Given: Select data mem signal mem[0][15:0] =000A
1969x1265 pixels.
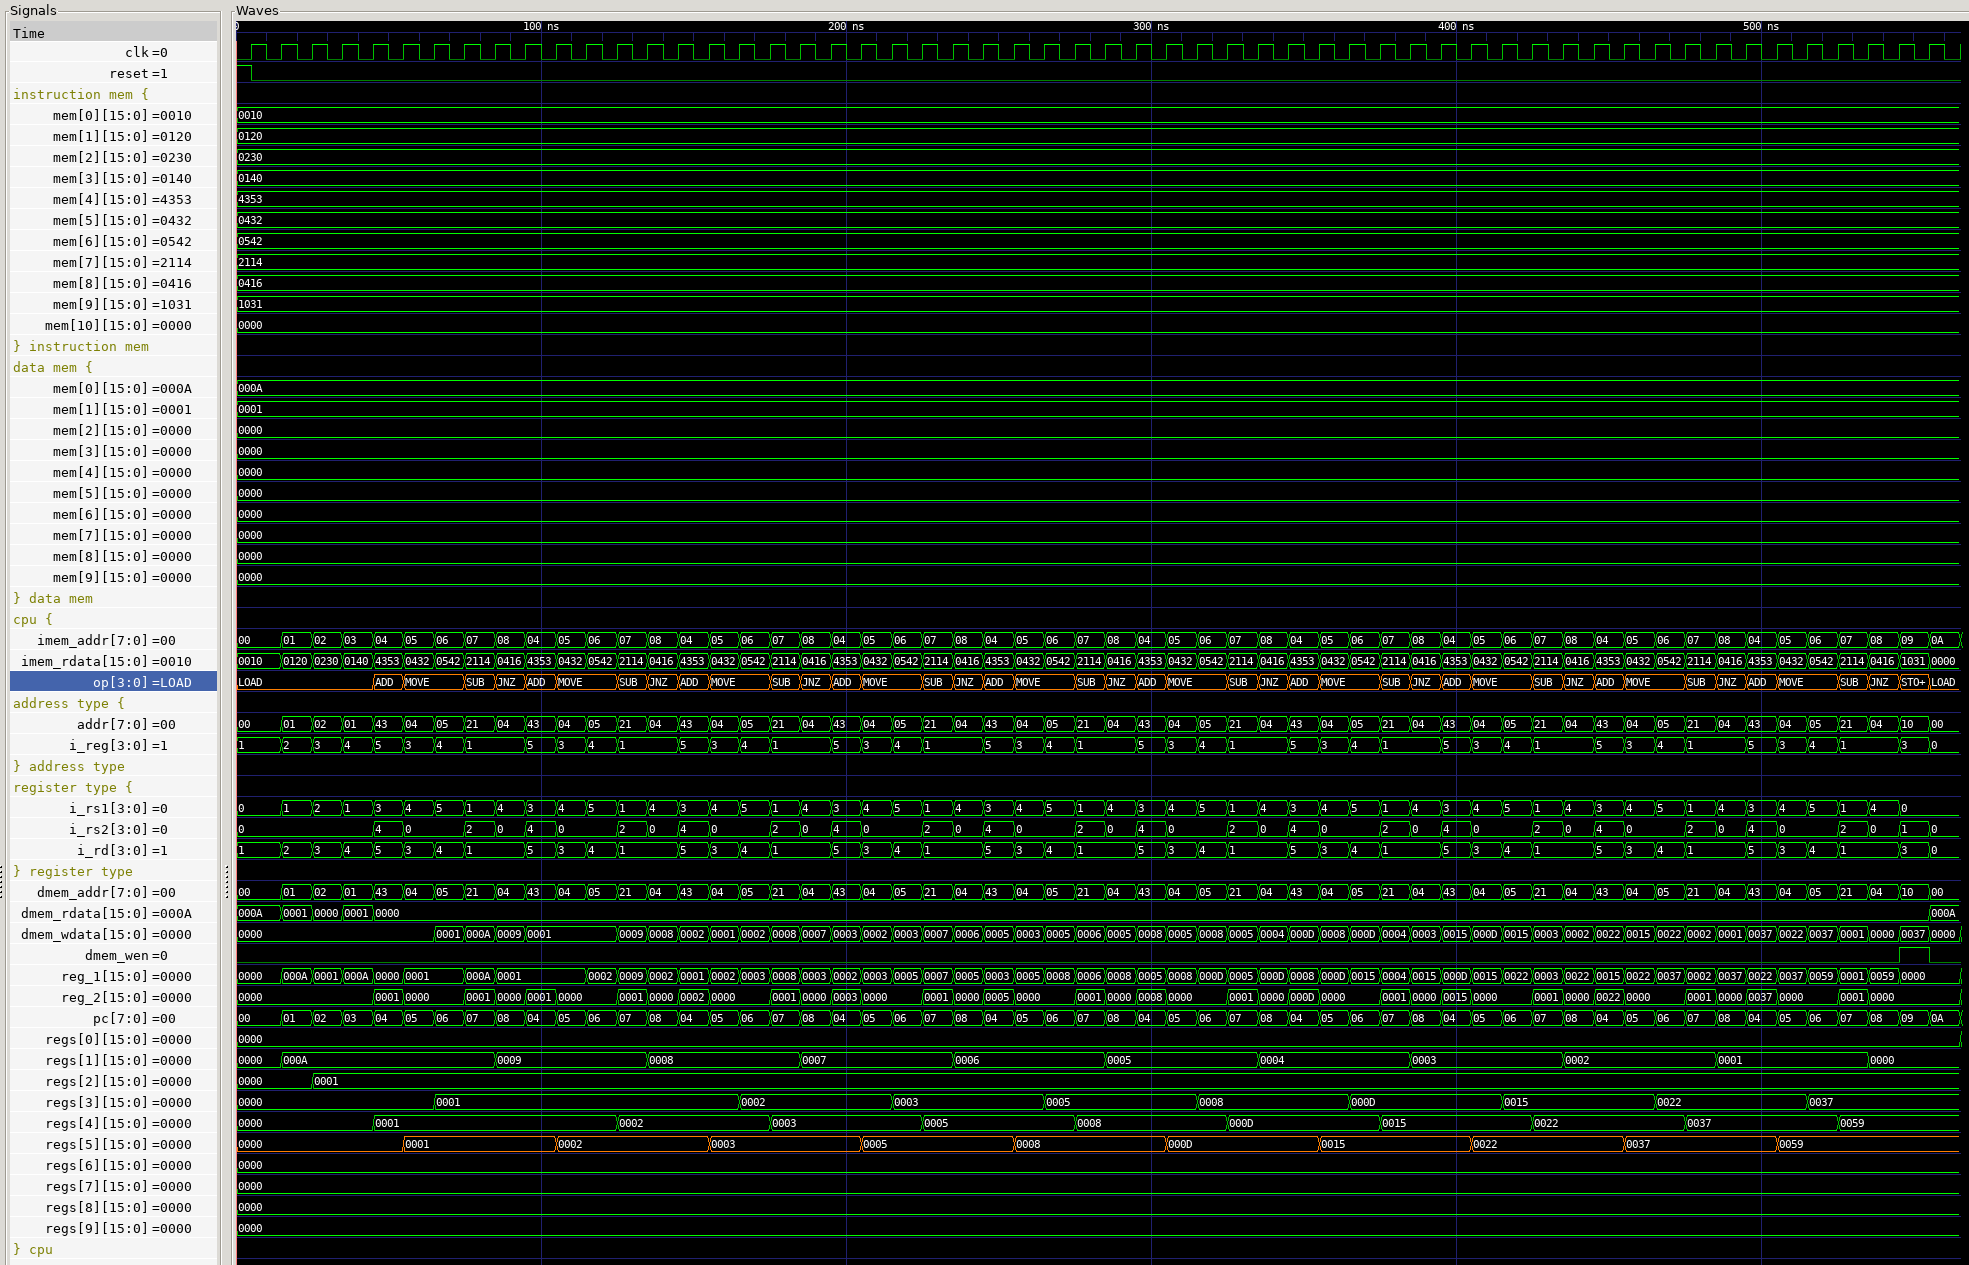Looking at the screenshot, I should tap(113, 388).
